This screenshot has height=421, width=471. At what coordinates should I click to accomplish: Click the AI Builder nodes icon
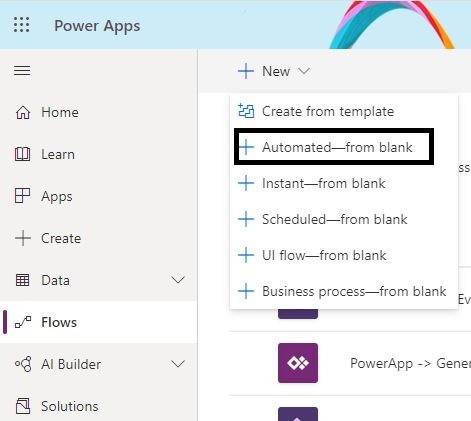(23, 364)
